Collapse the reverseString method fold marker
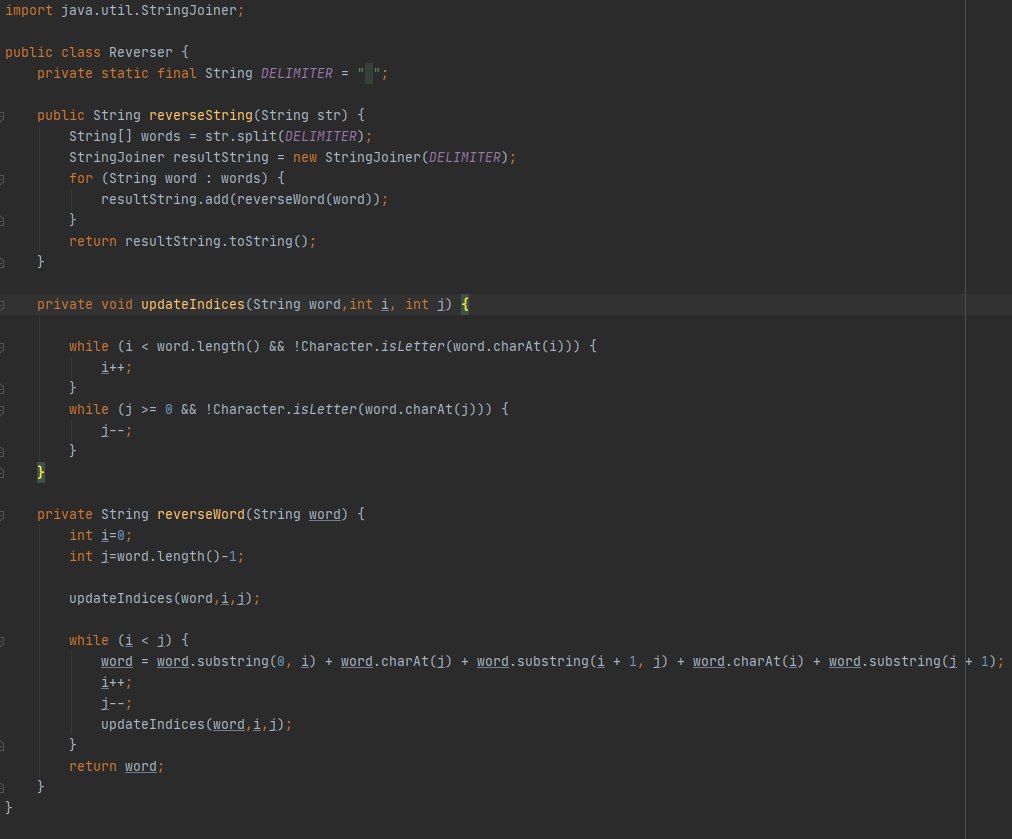 [2, 116]
